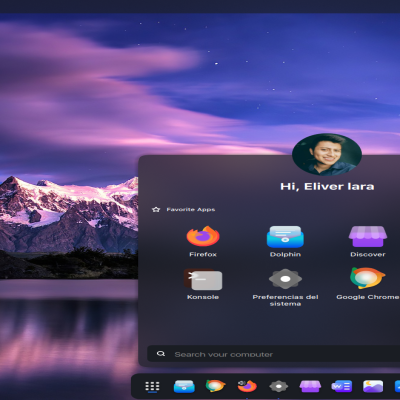The height and width of the screenshot is (400, 400).
Task: Click the Favorite Apps star icon
Action: [156, 210]
